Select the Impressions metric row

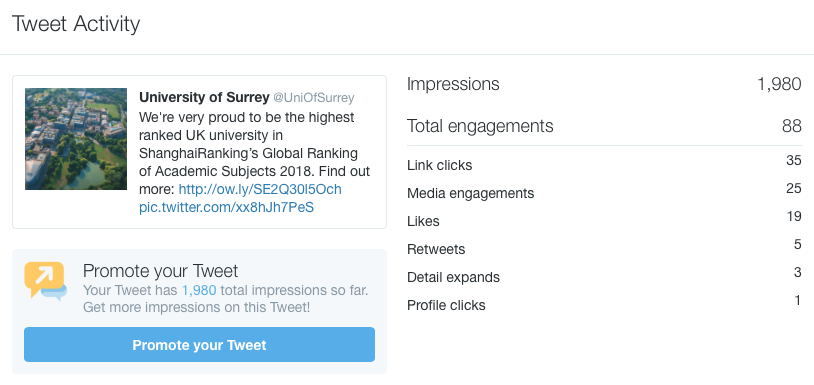coord(604,84)
